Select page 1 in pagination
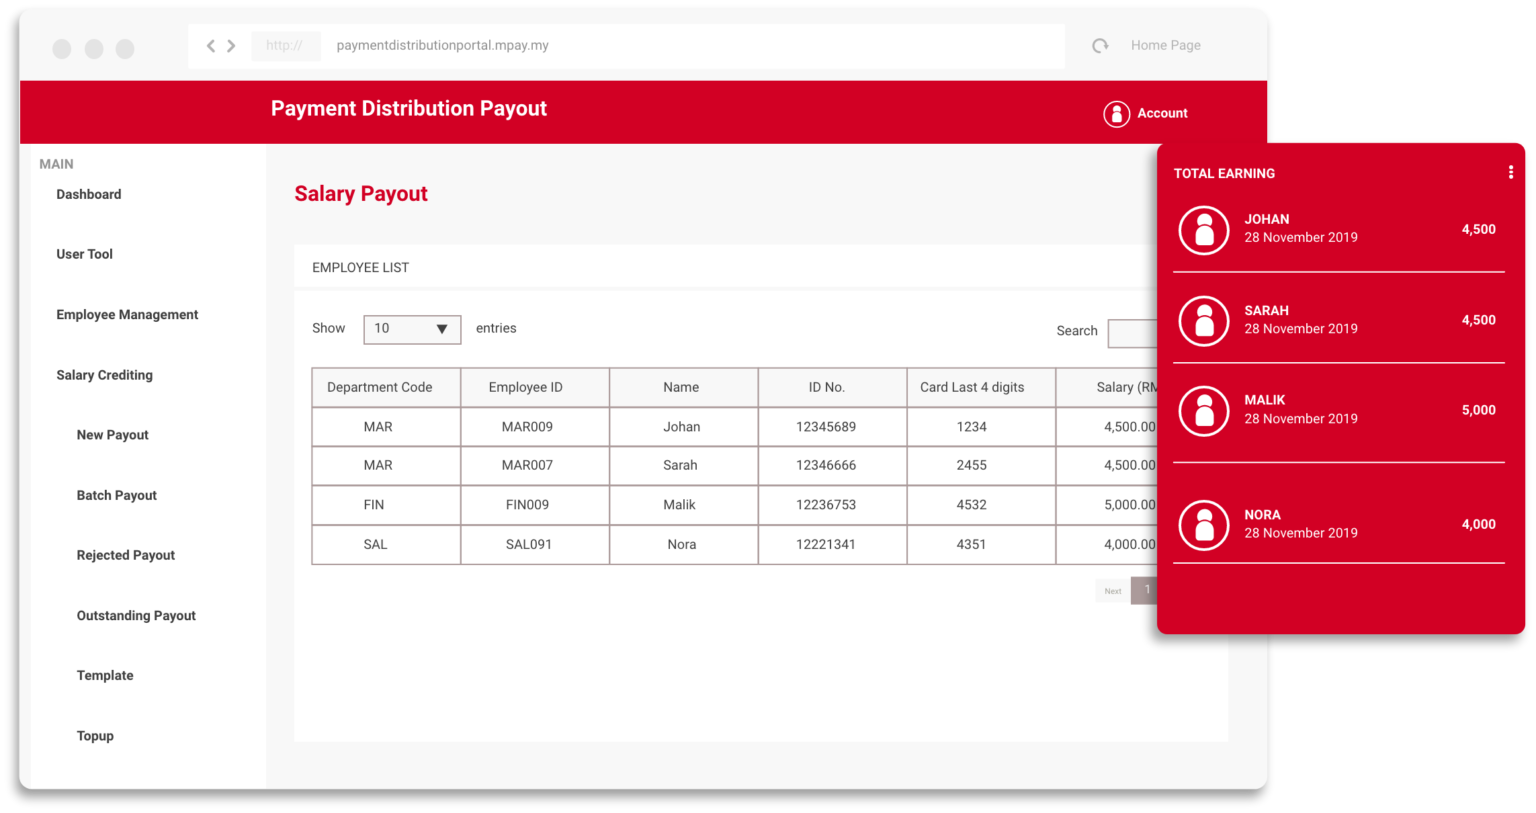Screen dimensions: 1536x813 tap(1145, 590)
